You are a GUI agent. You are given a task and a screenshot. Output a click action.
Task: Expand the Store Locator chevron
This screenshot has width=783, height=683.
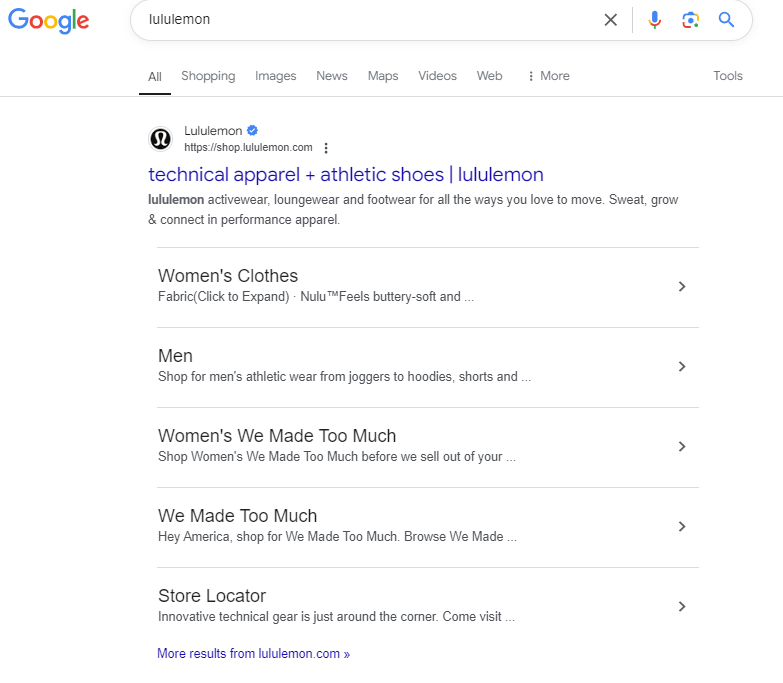click(682, 606)
